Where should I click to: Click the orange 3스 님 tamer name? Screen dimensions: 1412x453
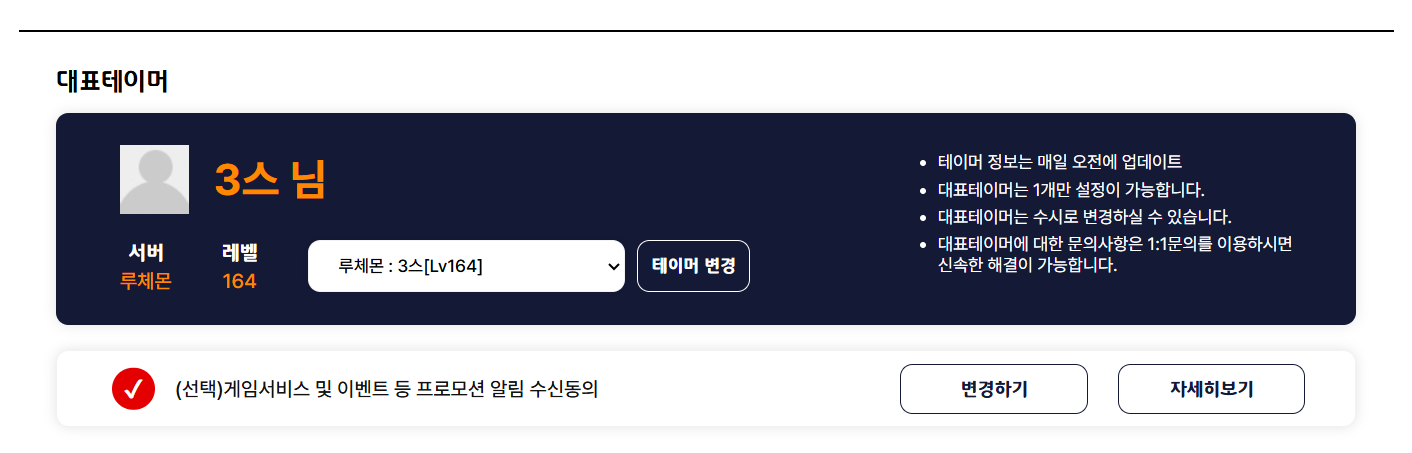pyautogui.click(x=270, y=181)
